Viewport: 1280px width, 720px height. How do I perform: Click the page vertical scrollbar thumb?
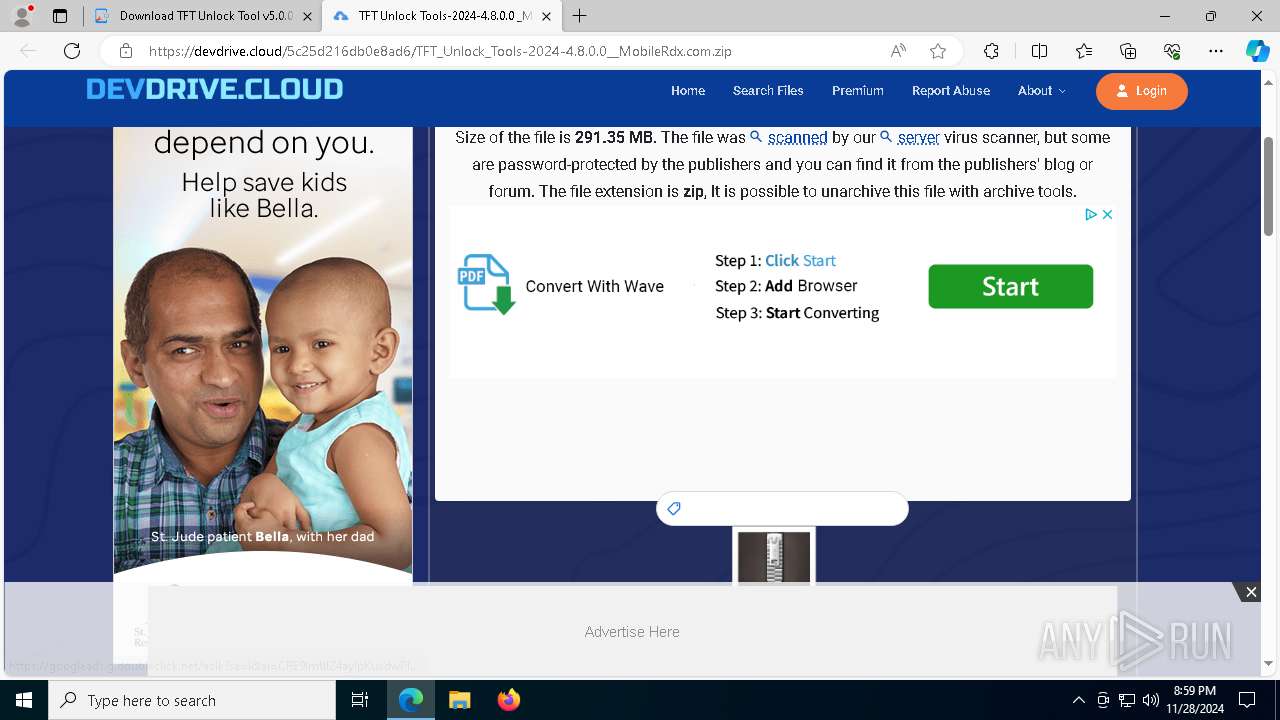point(1269,186)
